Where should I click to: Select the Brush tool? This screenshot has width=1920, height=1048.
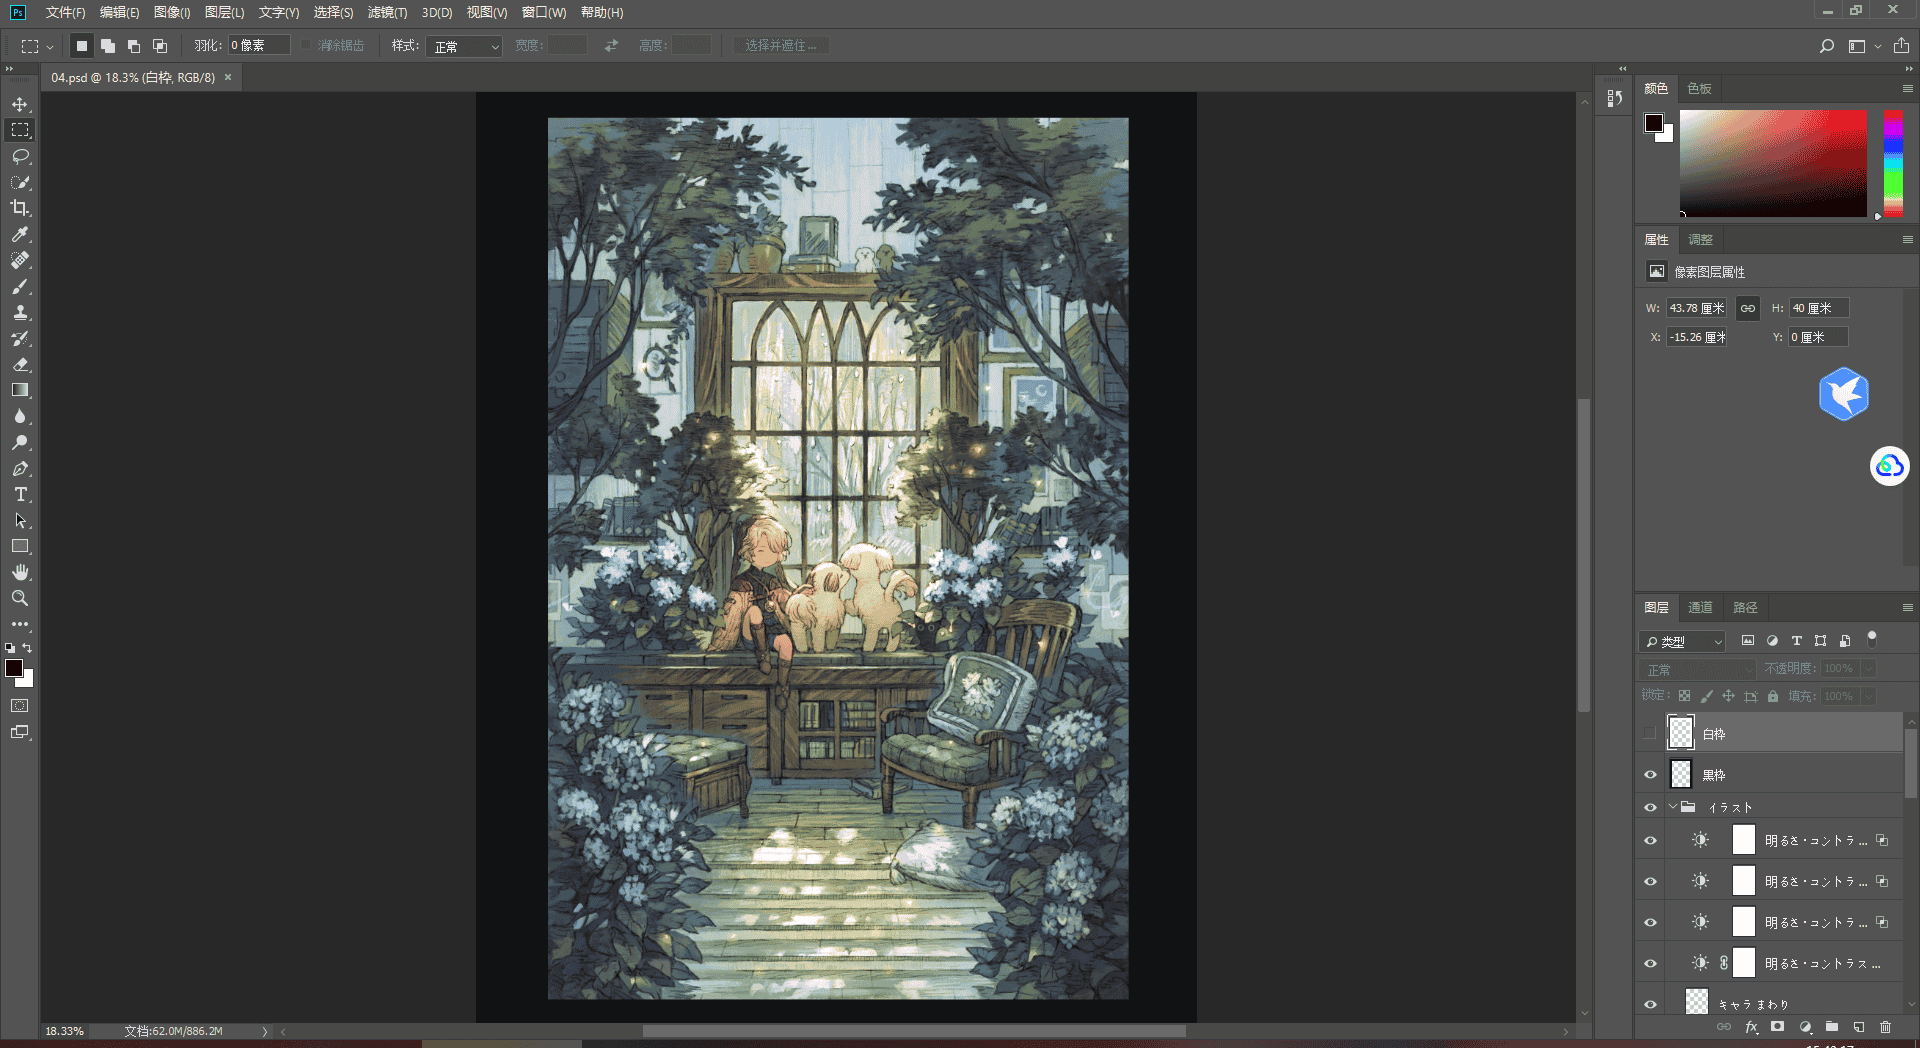pyautogui.click(x=20, y=286)
